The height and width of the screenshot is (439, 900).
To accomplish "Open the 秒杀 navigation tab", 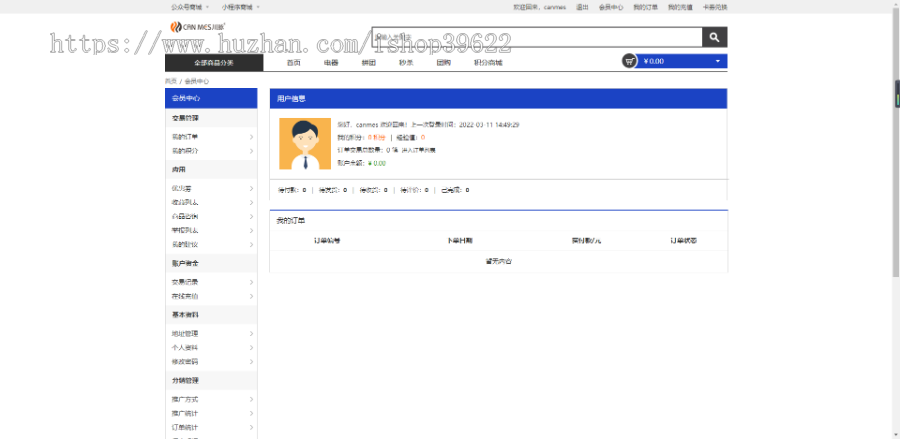I will click(x=406, y=63).
